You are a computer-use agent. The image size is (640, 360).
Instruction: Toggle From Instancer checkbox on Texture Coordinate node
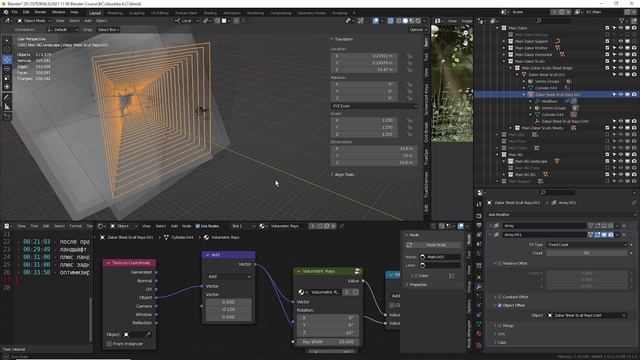pos(109,344)
